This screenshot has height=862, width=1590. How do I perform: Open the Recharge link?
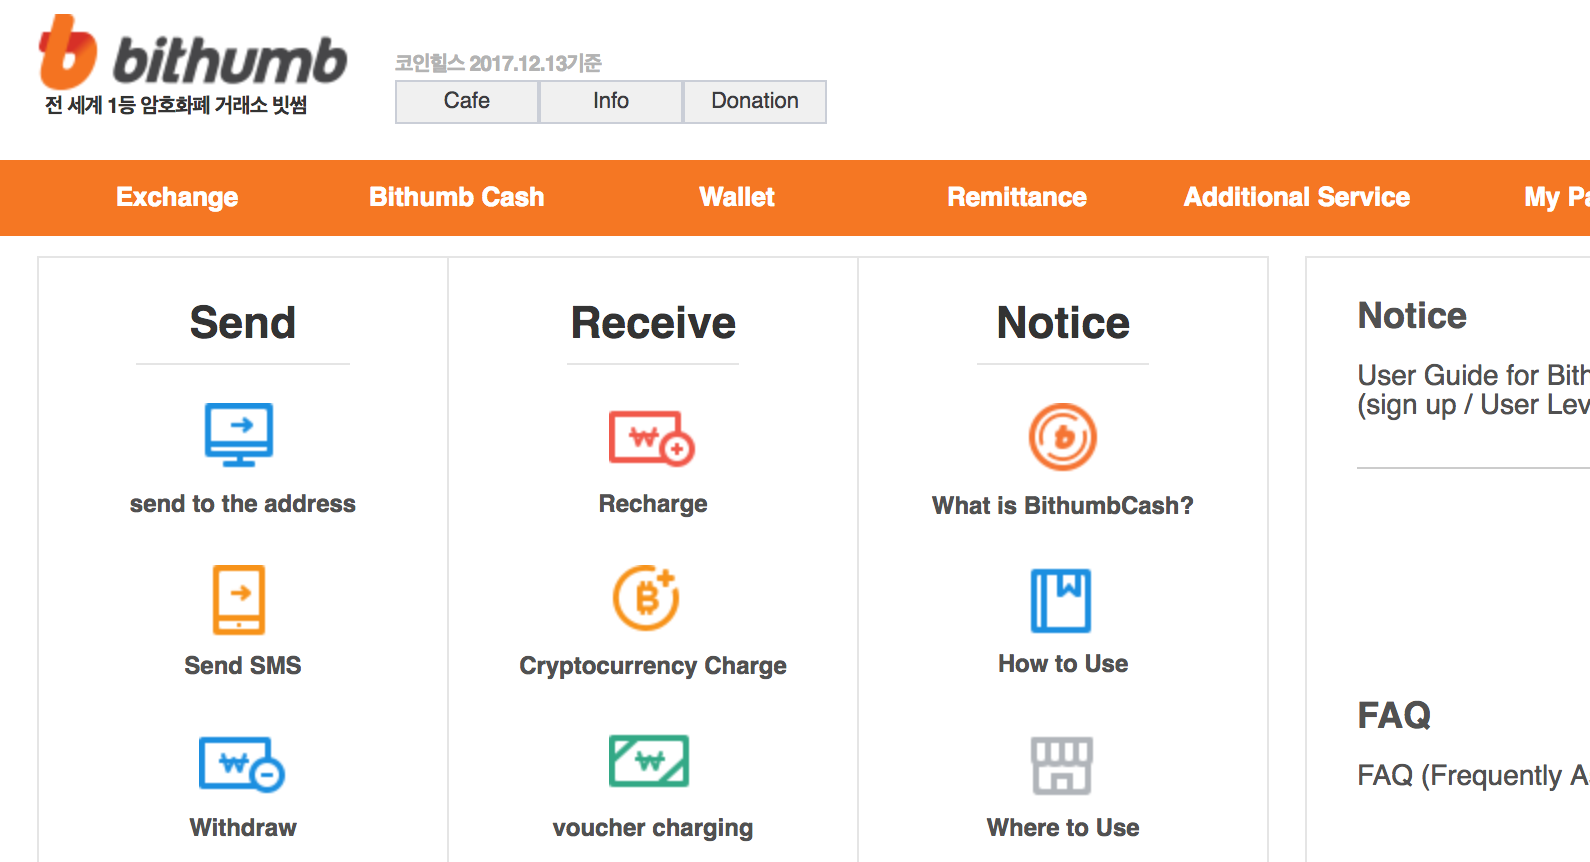653,504
